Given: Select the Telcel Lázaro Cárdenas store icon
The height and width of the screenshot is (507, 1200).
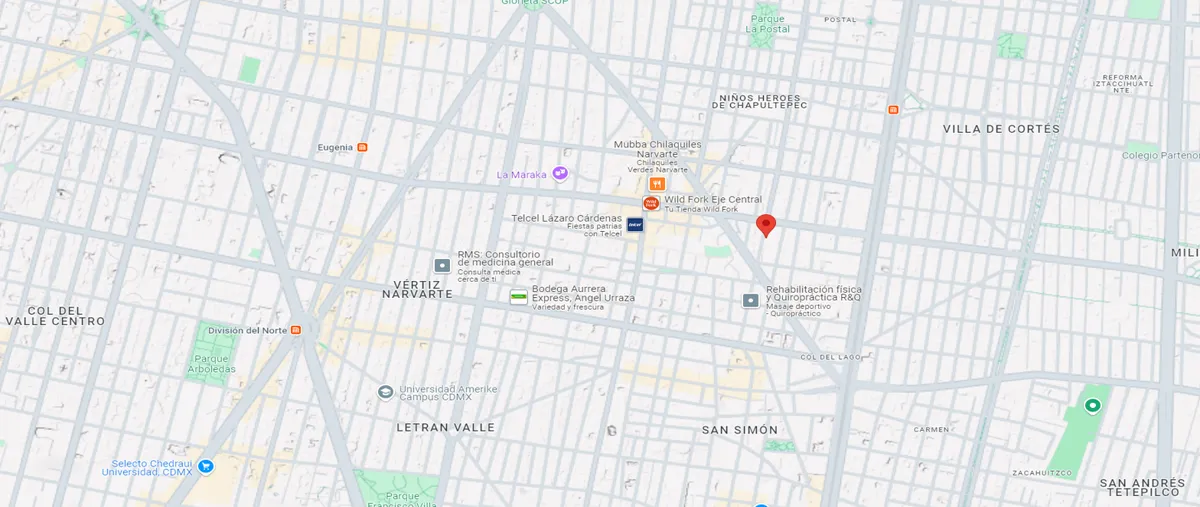Looking at the screenshot, I should 635,225.
